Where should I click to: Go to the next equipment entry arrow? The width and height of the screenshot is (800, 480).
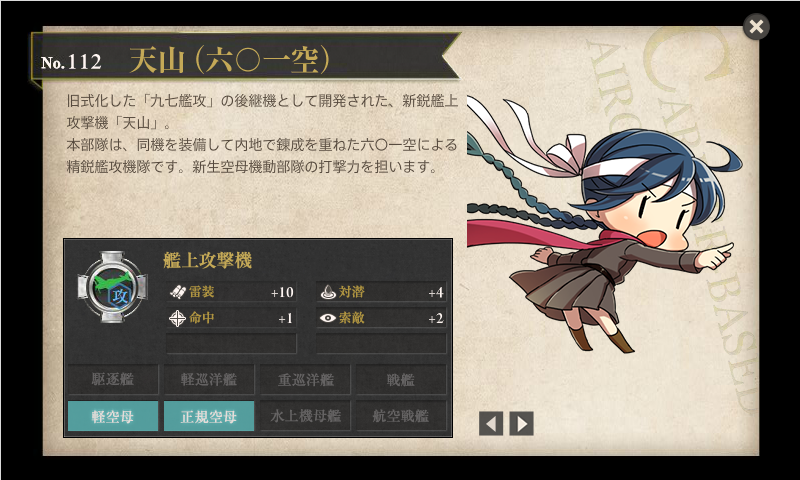(x=521, y=423)
